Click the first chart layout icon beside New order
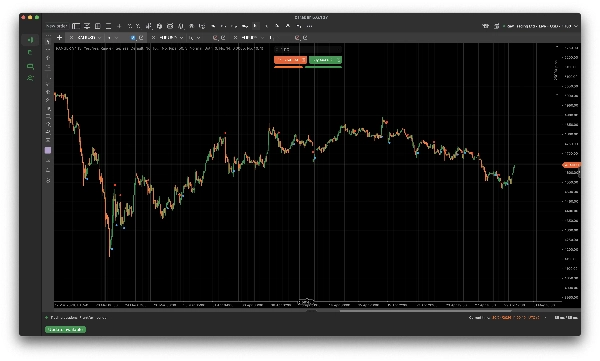 point(76,26)
